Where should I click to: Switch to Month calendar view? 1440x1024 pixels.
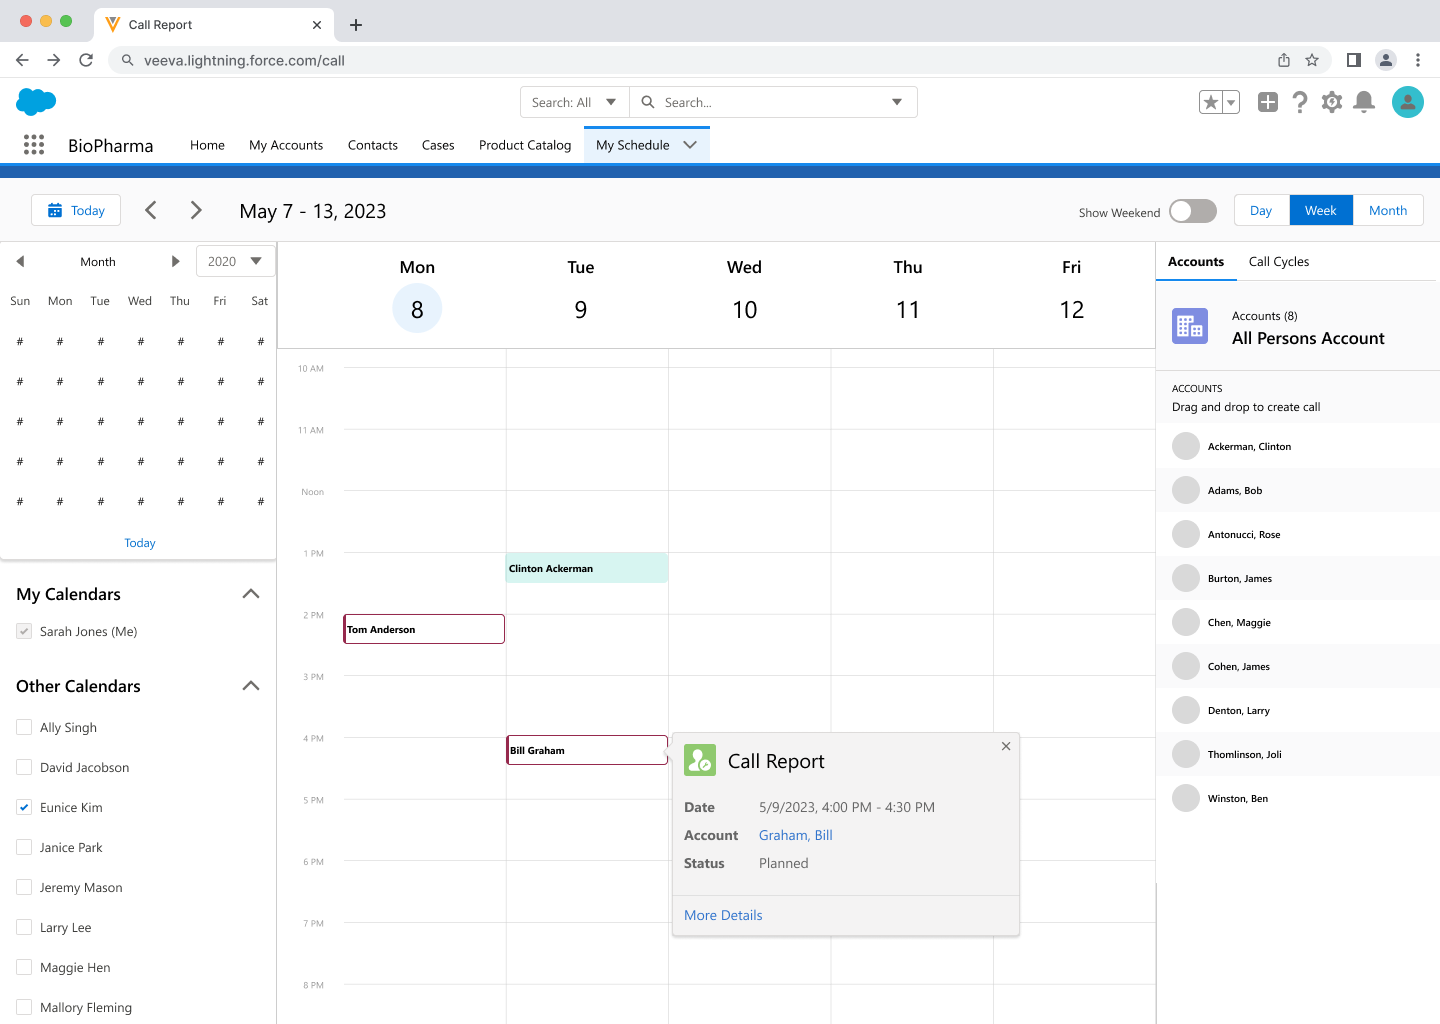pyautogui.click(x=1387, y=211)
